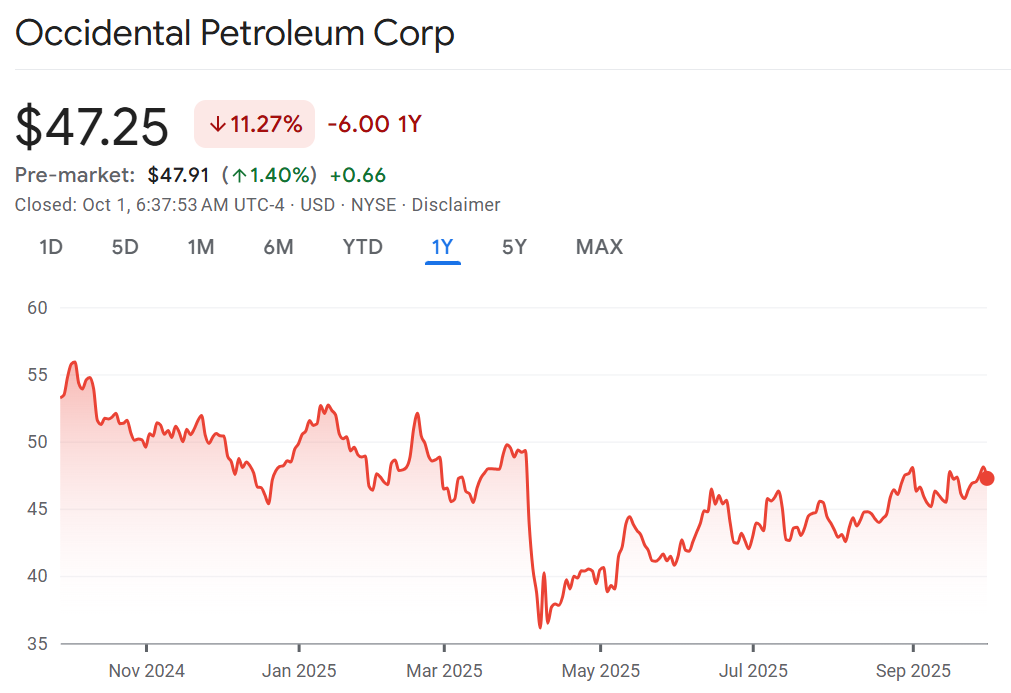Open the Disclaimer link
The image size is (1011, 693).
456,205
